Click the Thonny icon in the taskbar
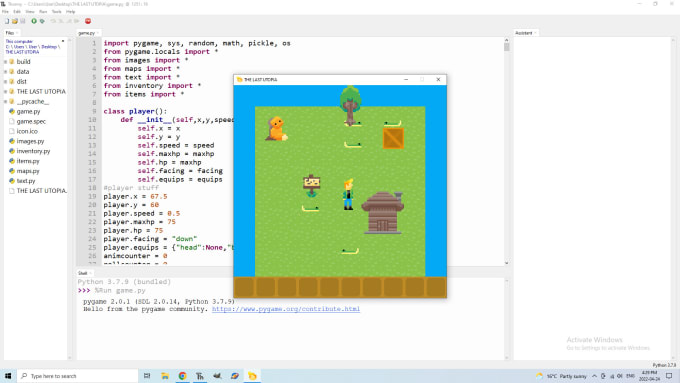The image size is (680, 383). 200,376
